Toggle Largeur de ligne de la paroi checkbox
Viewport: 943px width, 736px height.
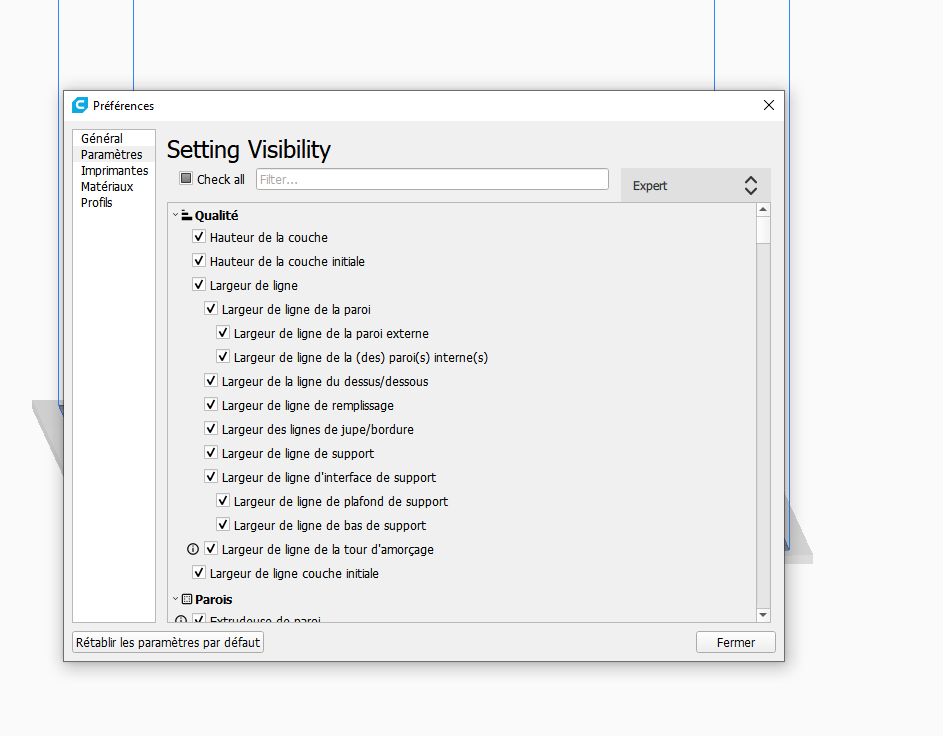click(211, 308)
